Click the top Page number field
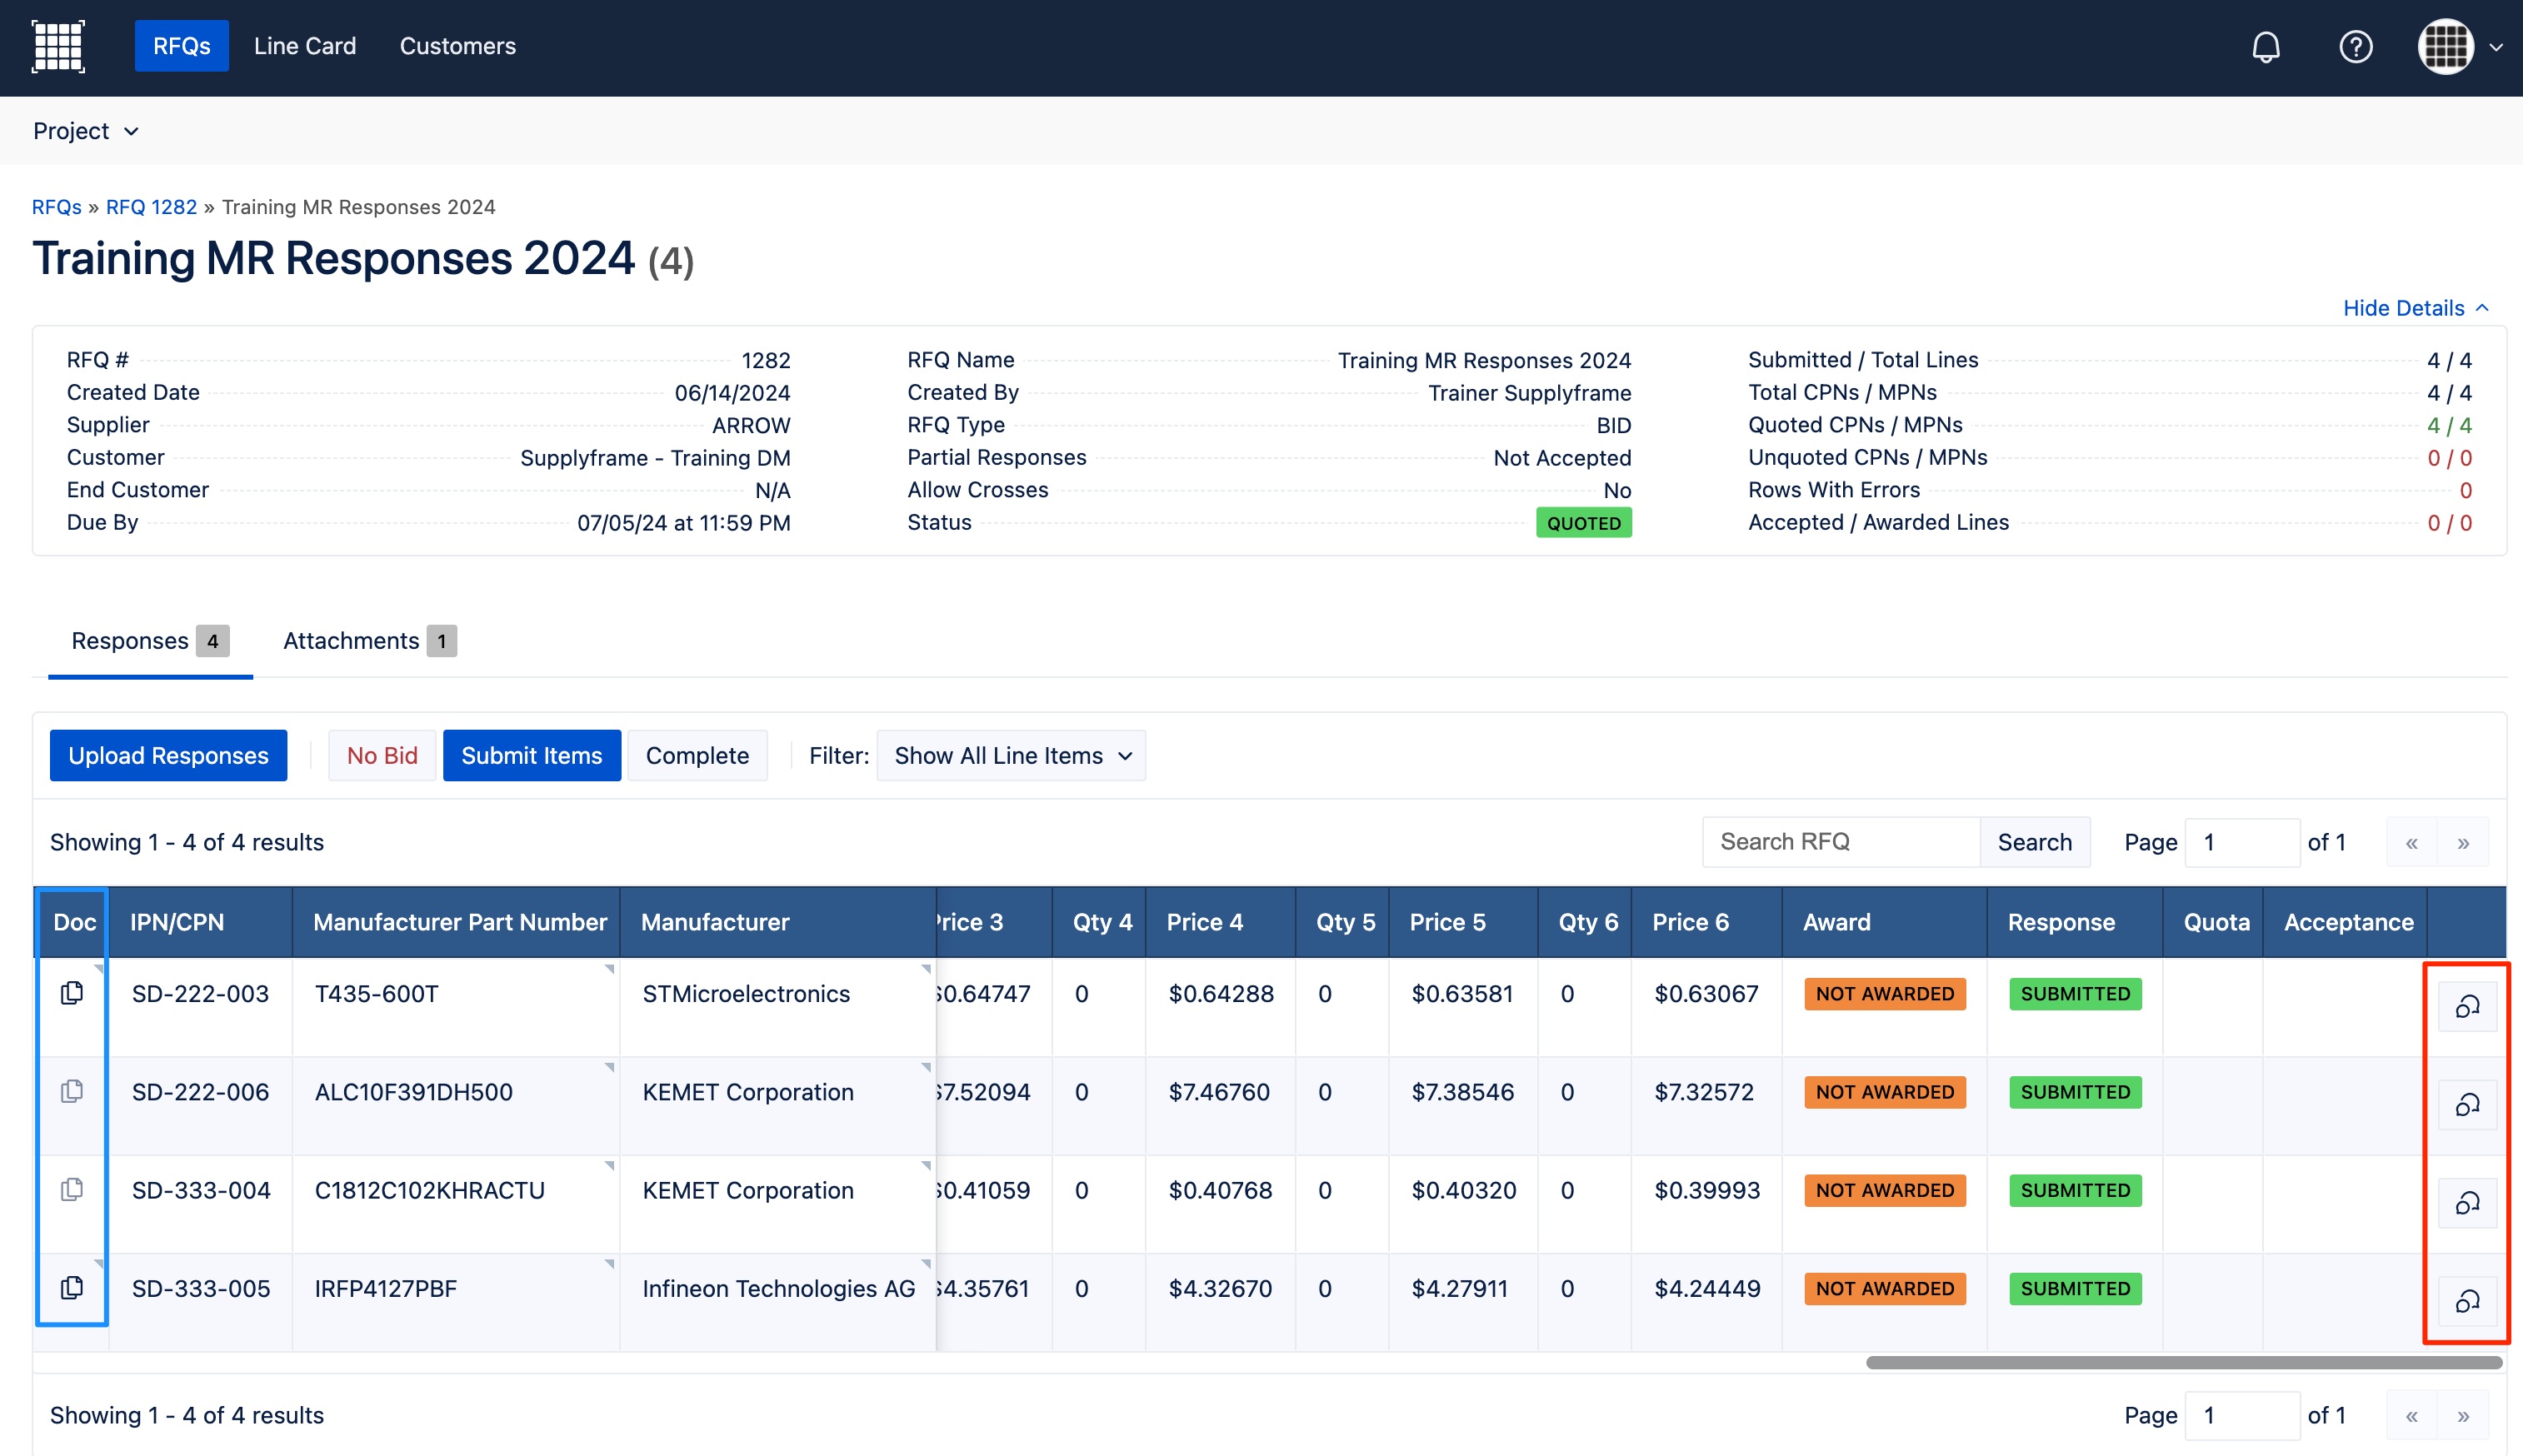This screenshot has height=1456, width=2523. (2242, 842)
